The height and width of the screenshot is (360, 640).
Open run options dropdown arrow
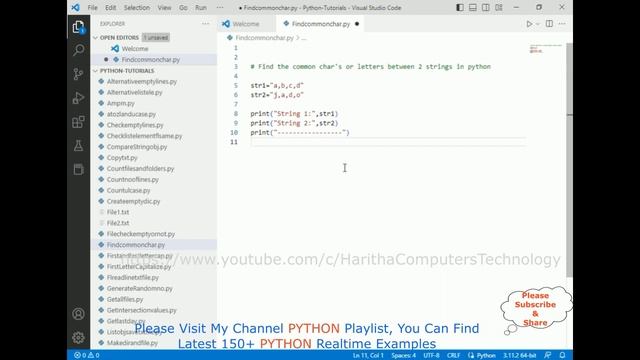(x=538, y=24)
